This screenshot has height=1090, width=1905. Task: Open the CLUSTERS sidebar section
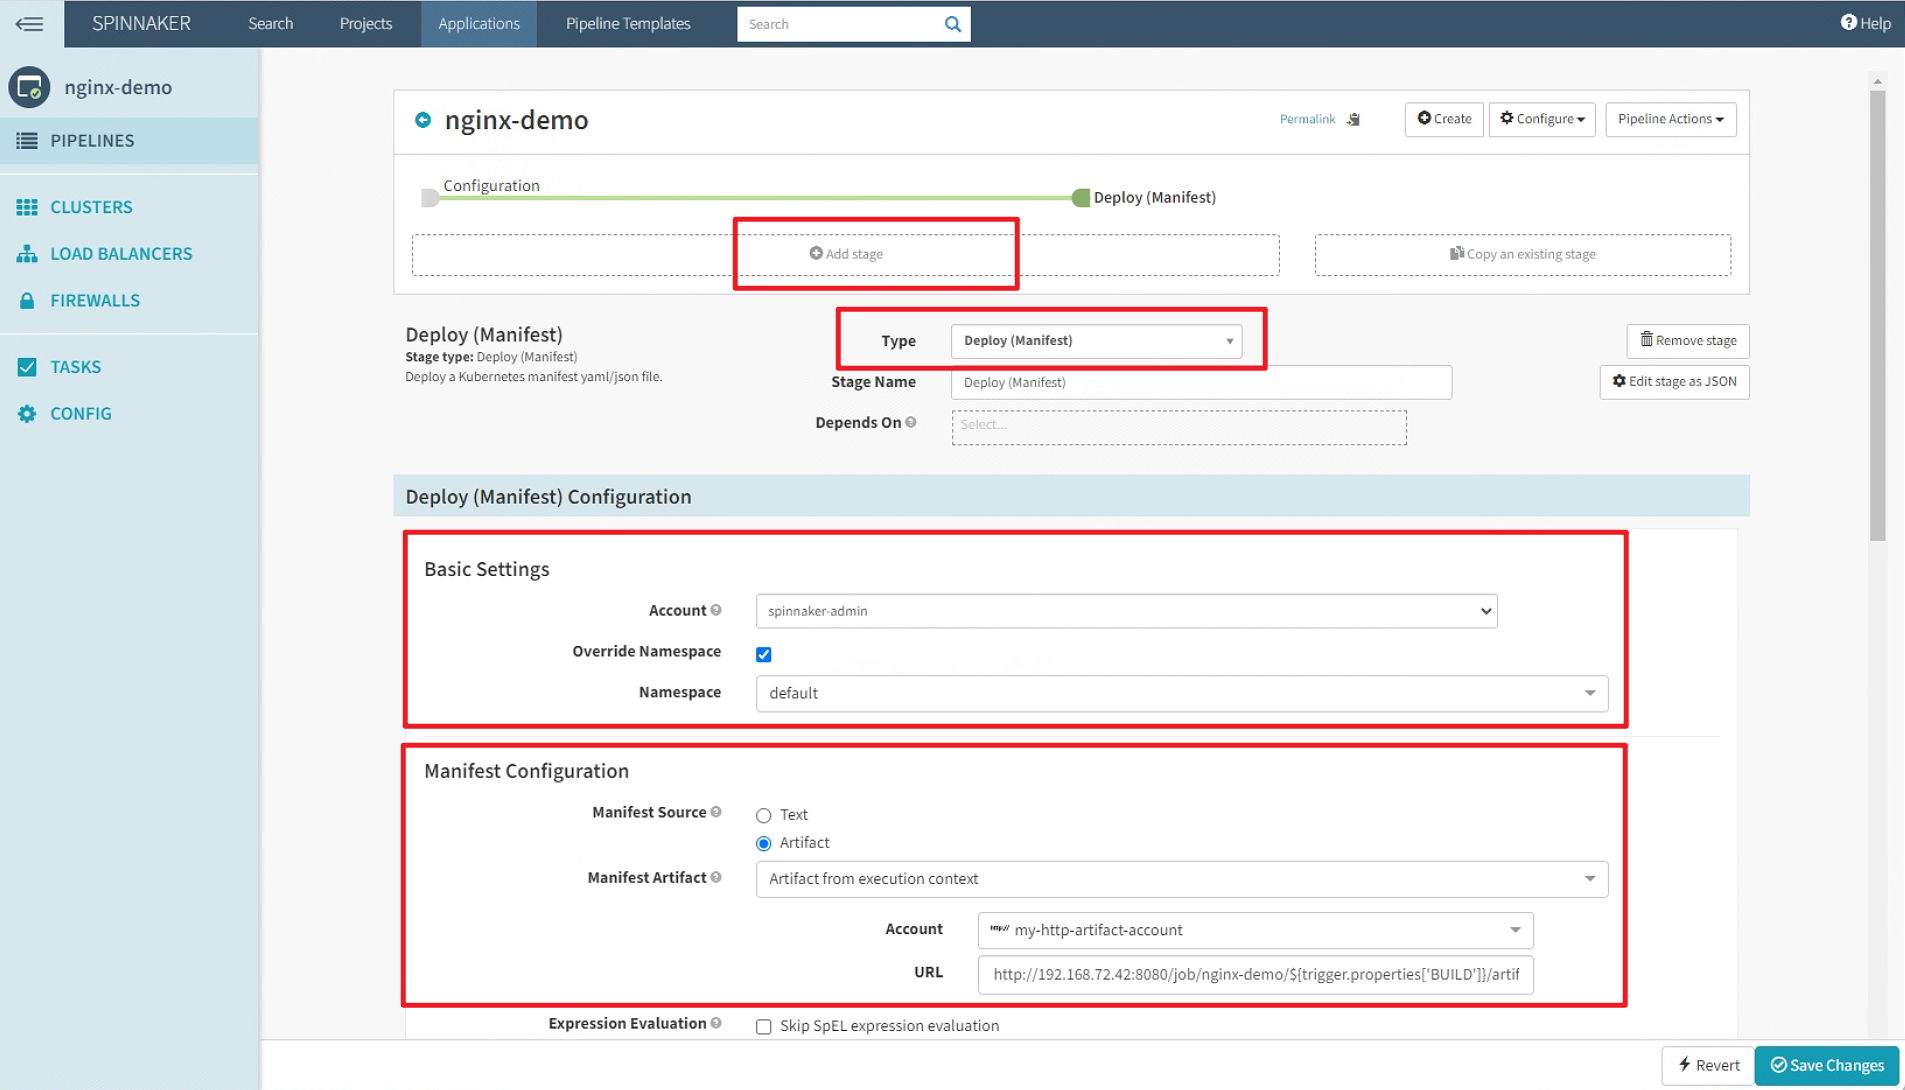91,207
